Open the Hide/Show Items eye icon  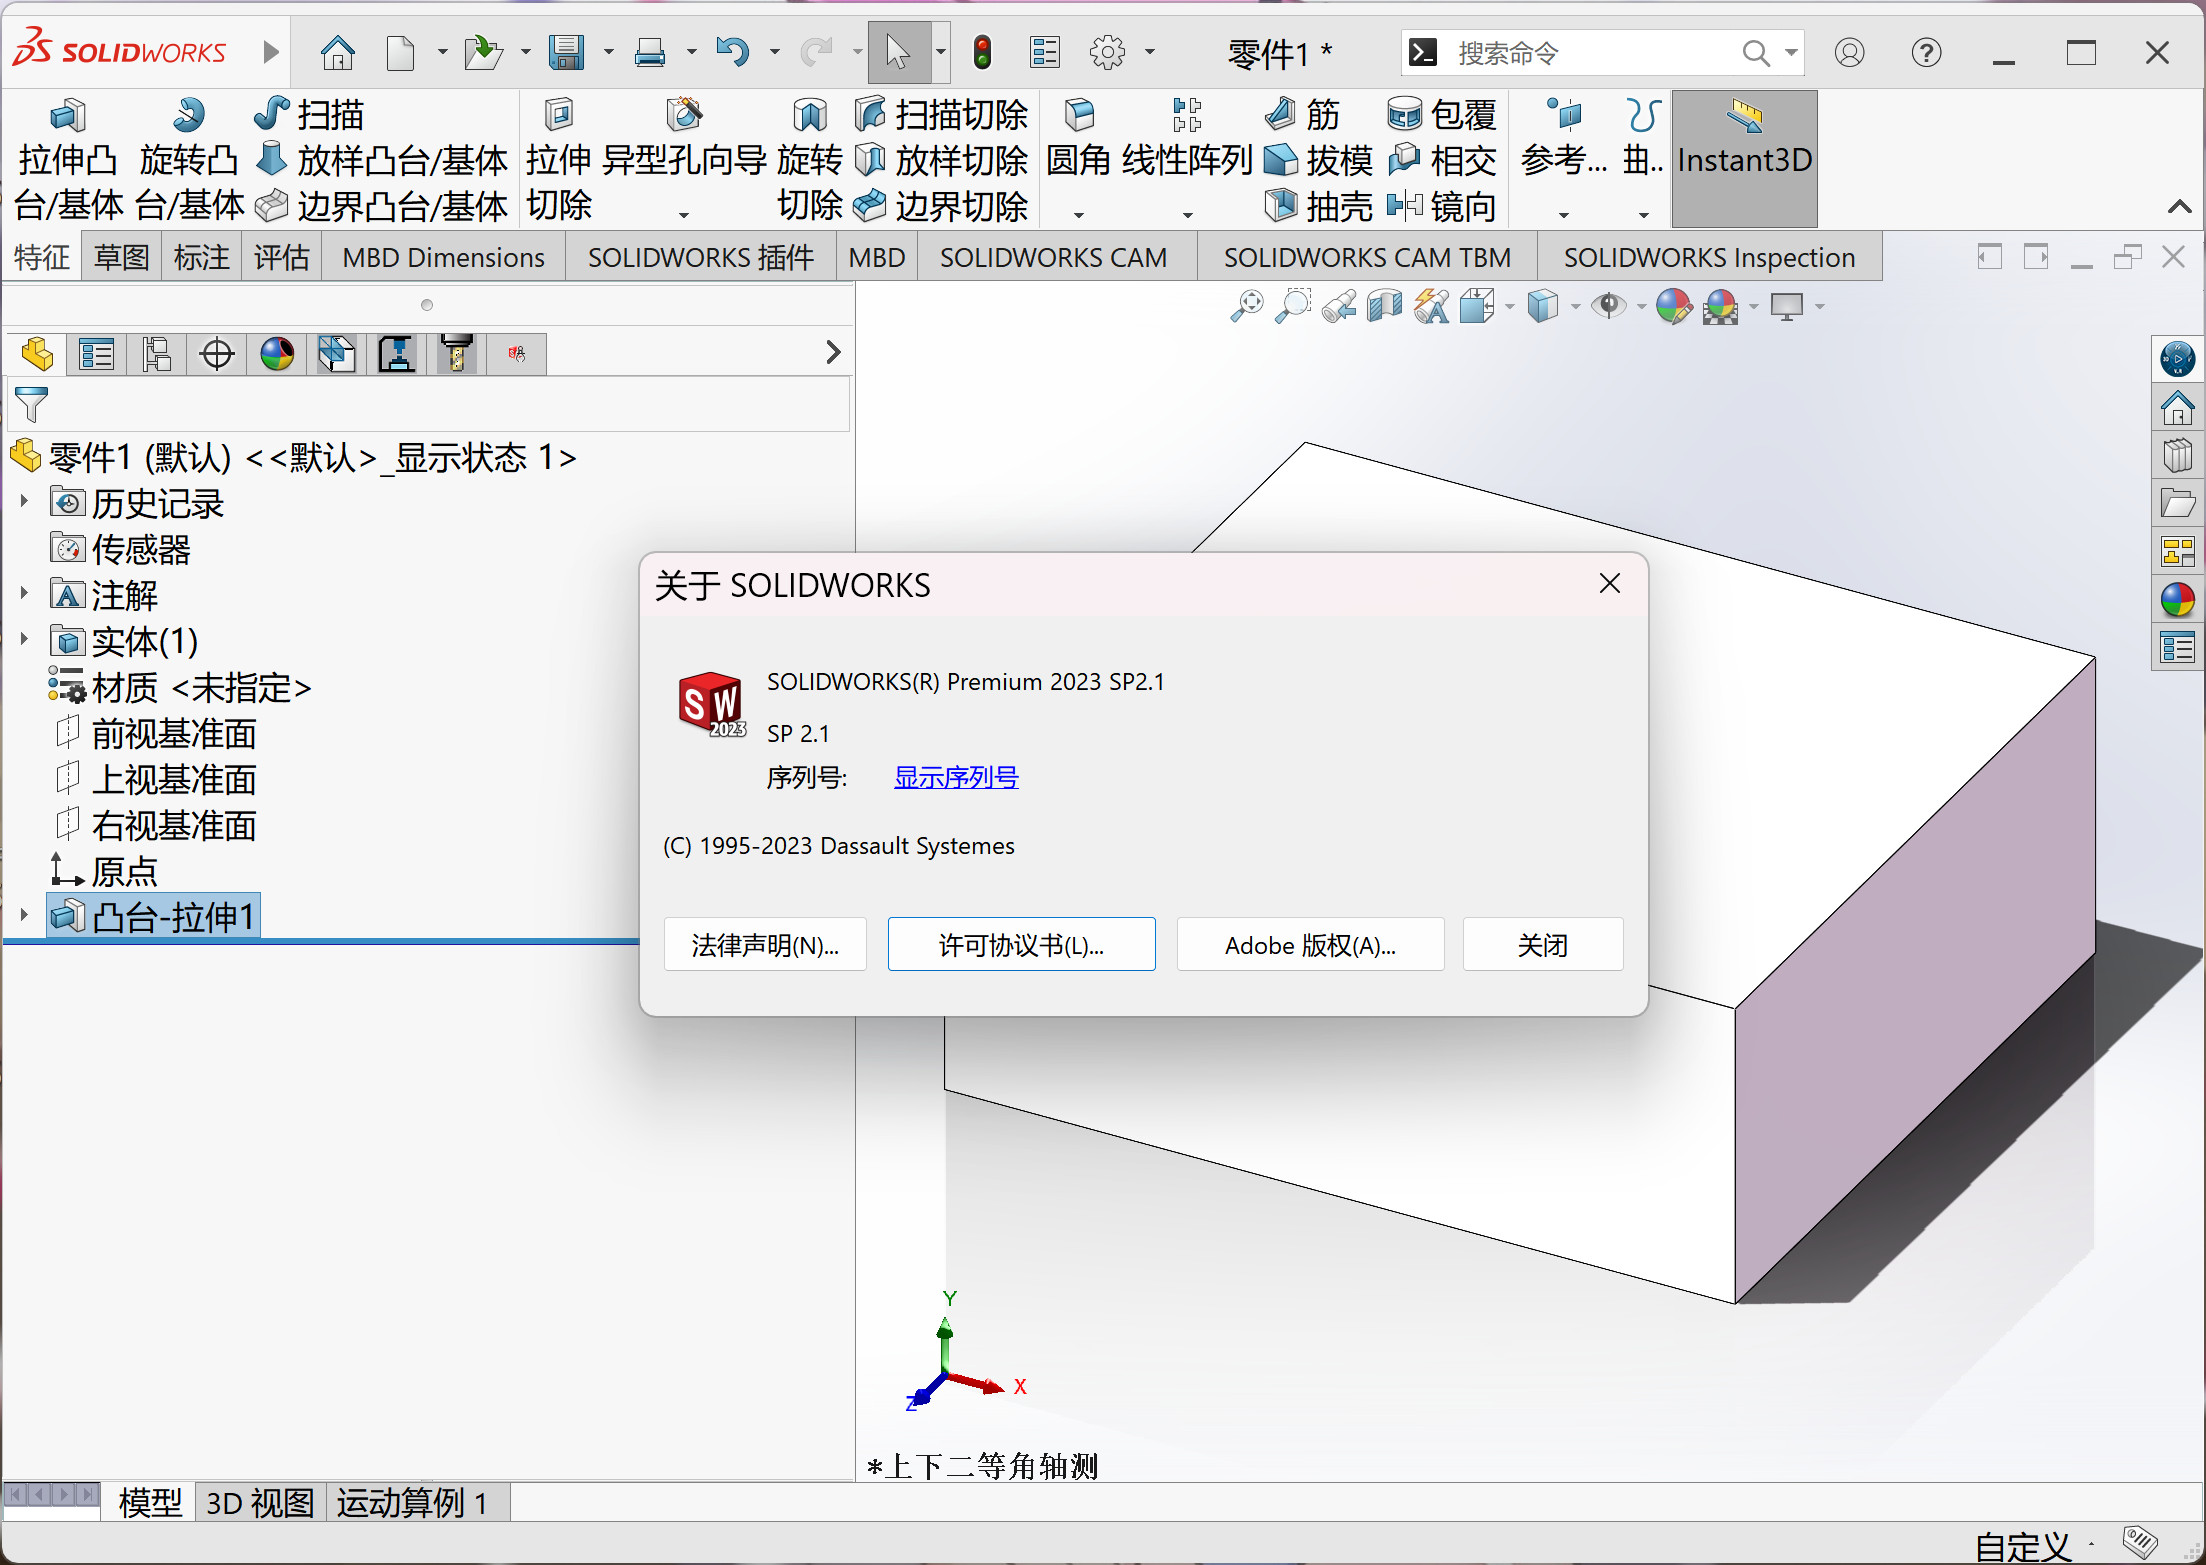(1609, 306)
